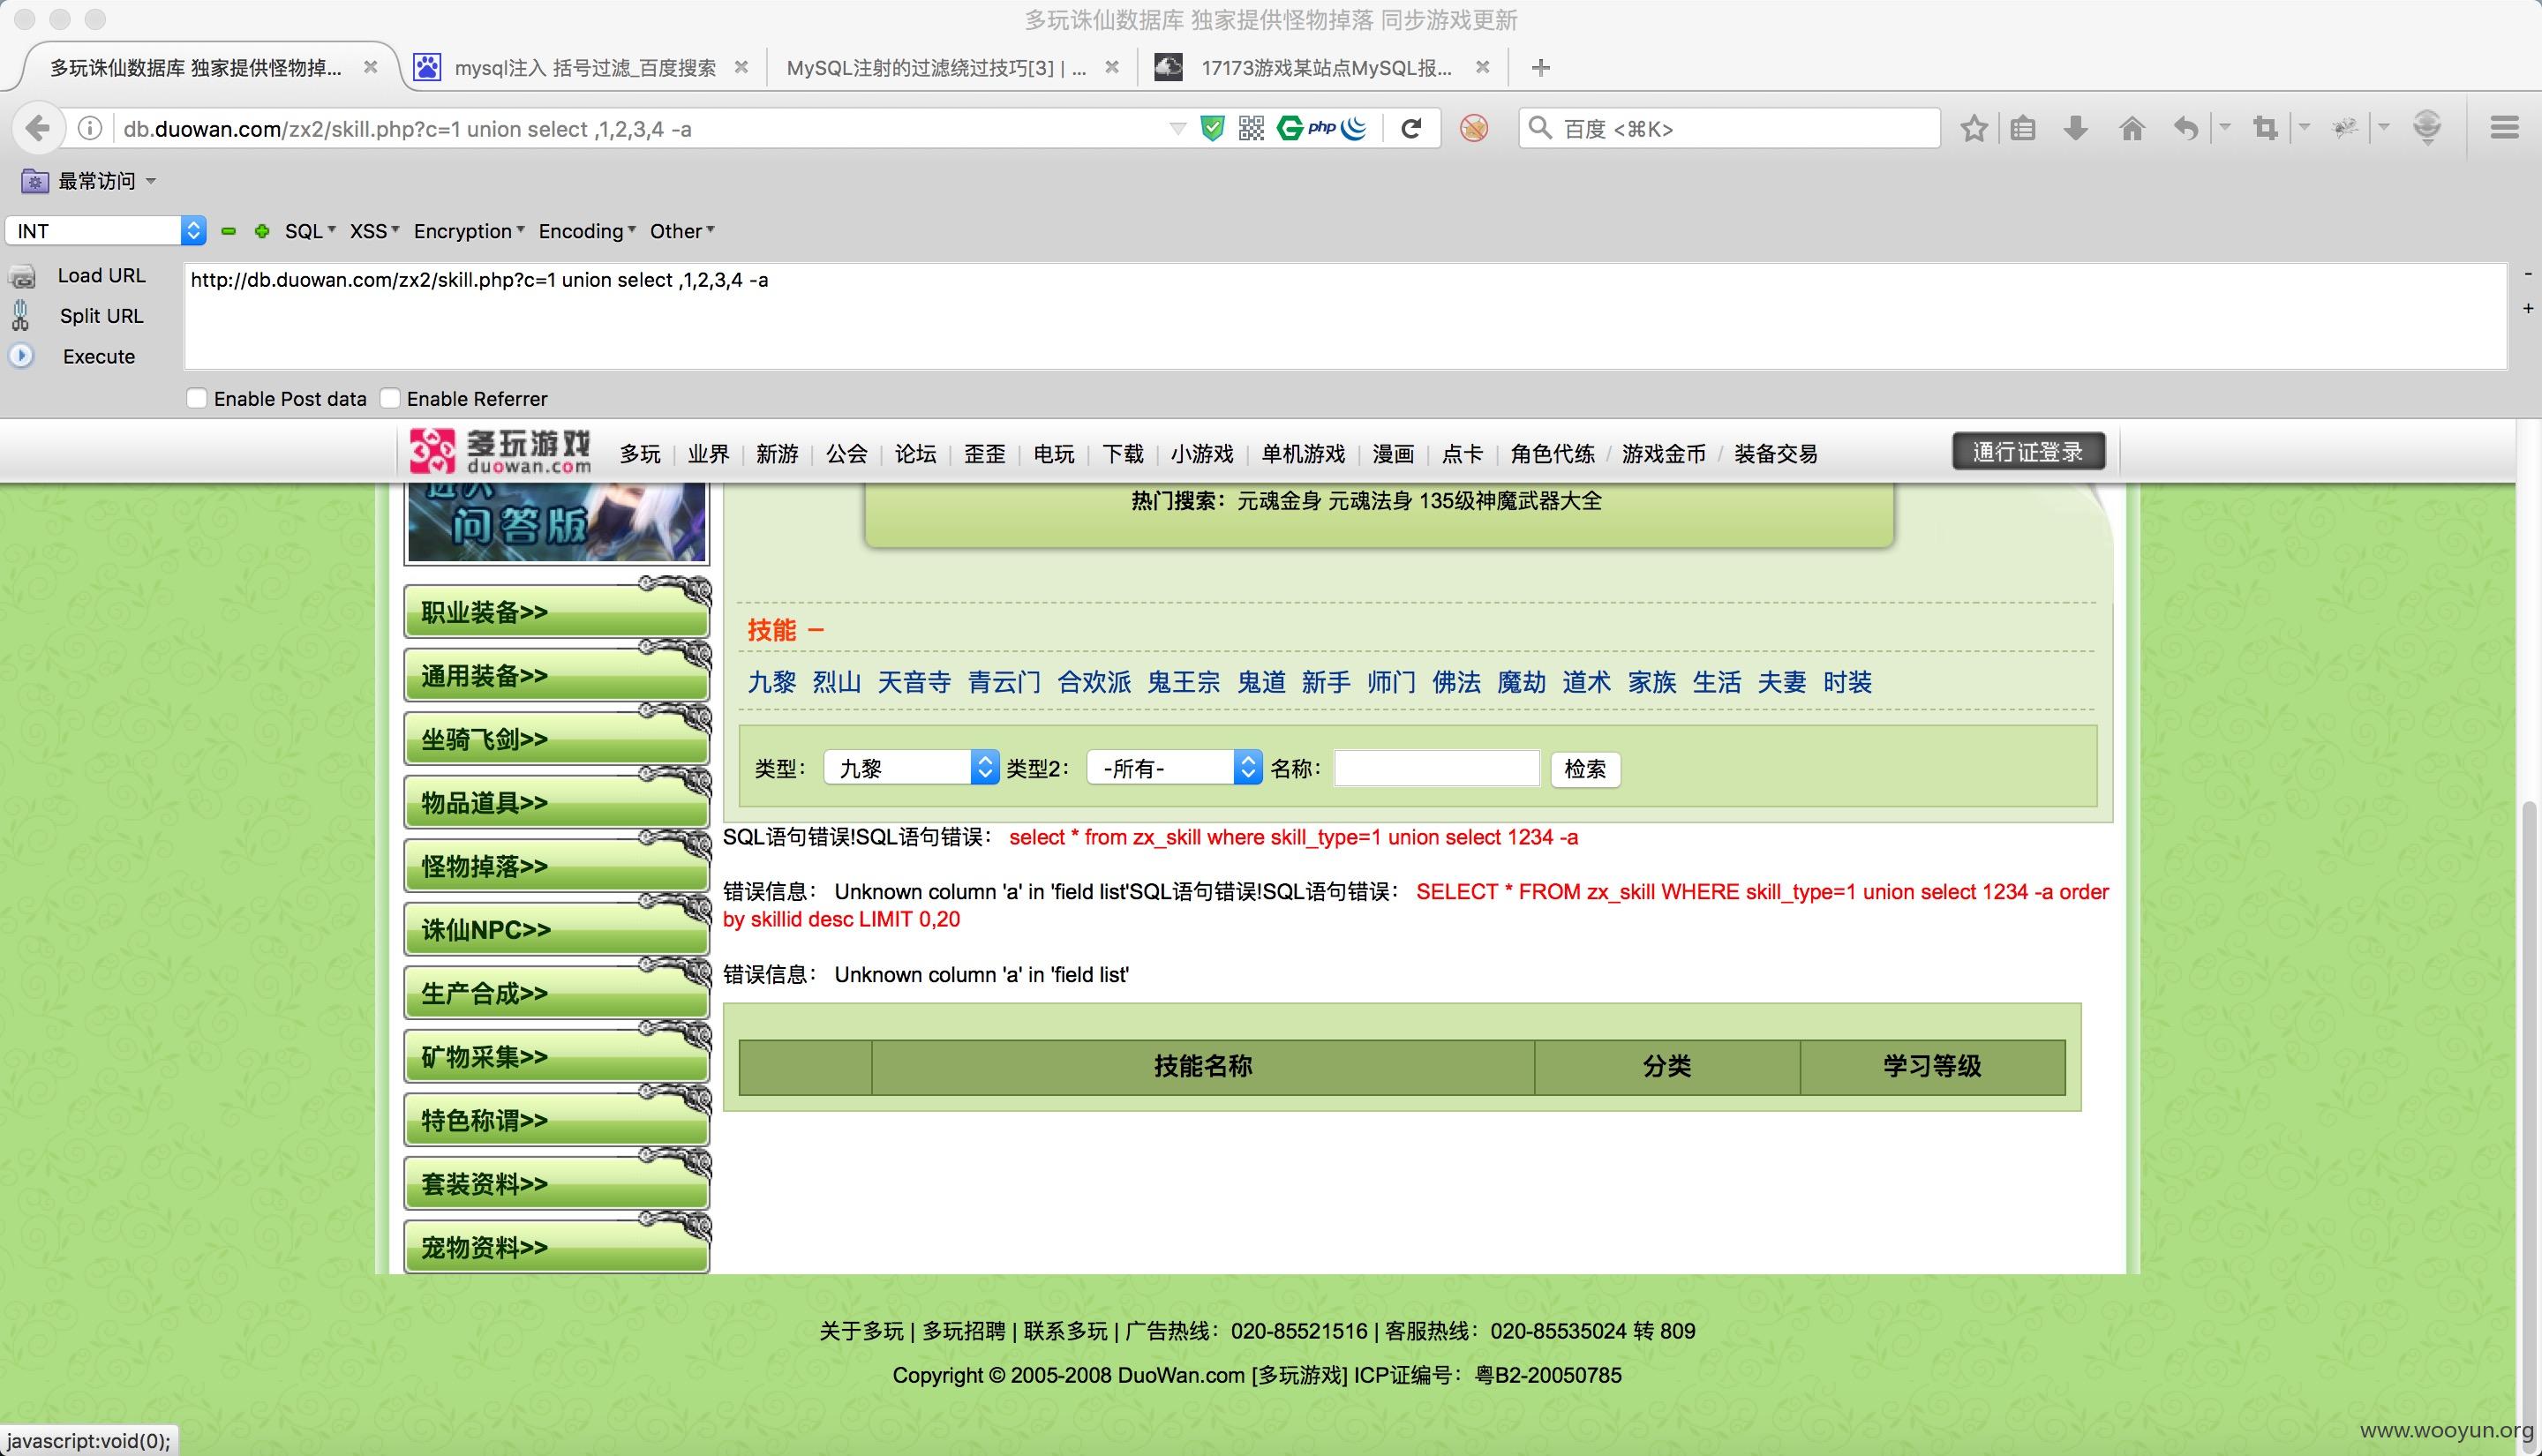Click the 检索 search button
The image size is (2542, 1456).
pos(1585,769)
